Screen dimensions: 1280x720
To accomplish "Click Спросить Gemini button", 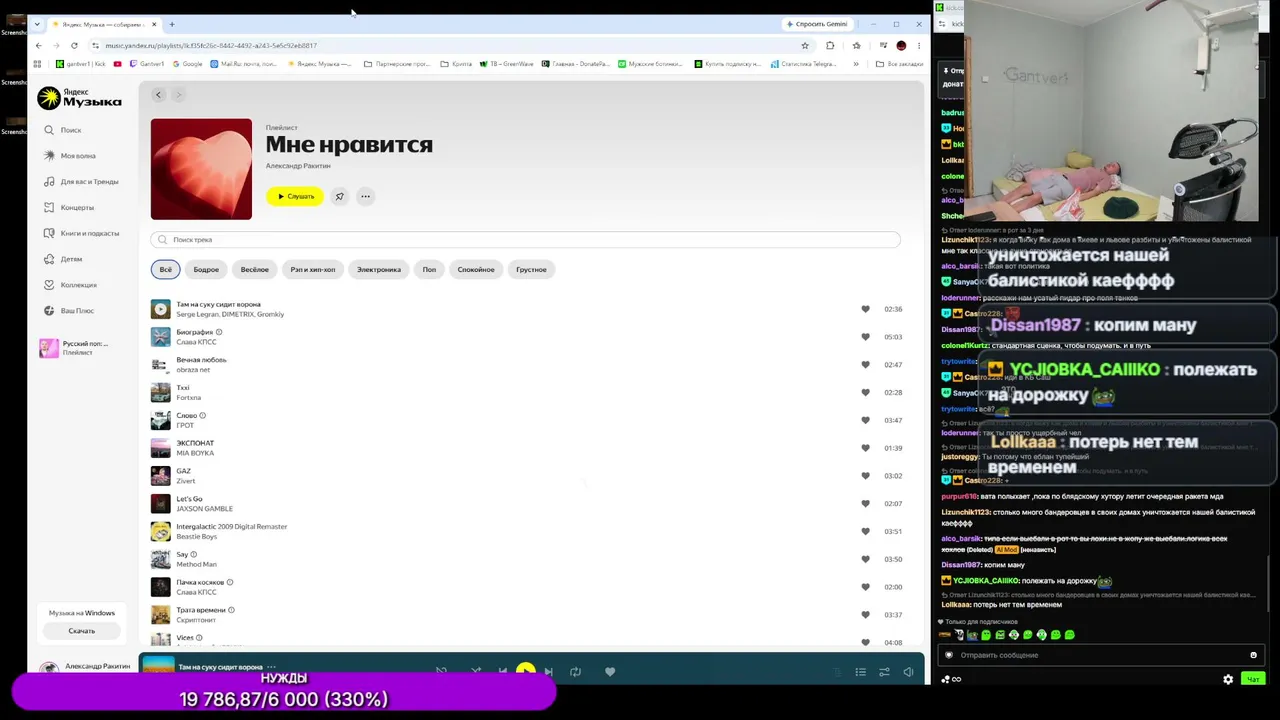I will pos(817,24).
